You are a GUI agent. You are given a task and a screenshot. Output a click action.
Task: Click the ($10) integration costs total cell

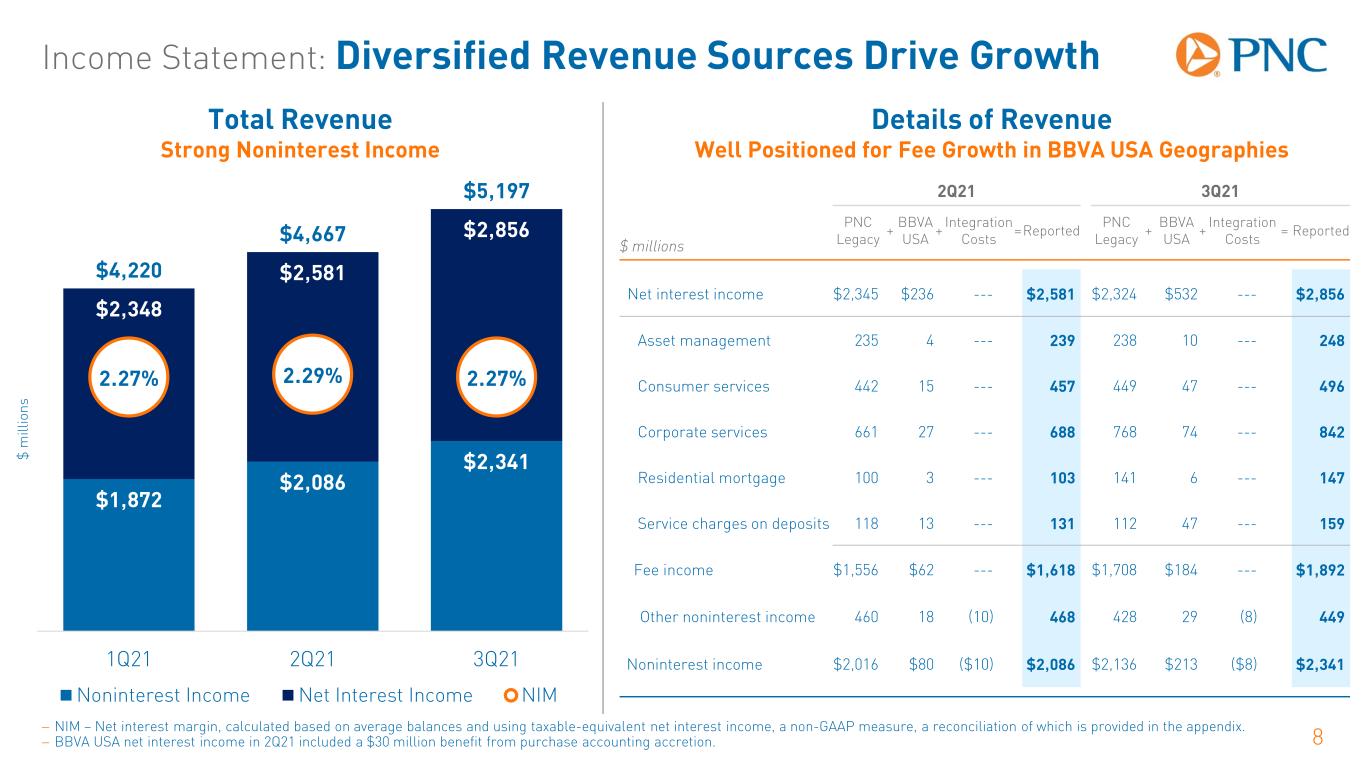976,664
